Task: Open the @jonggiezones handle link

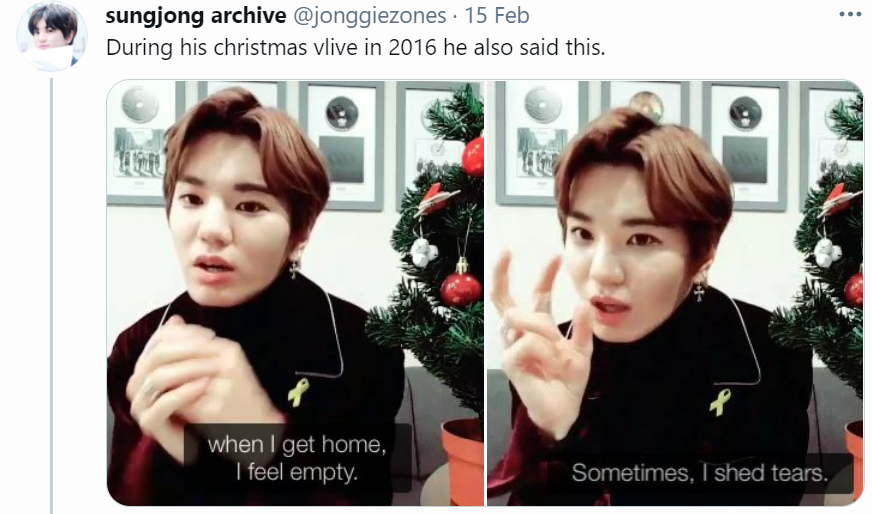Action: click(369, 15)
